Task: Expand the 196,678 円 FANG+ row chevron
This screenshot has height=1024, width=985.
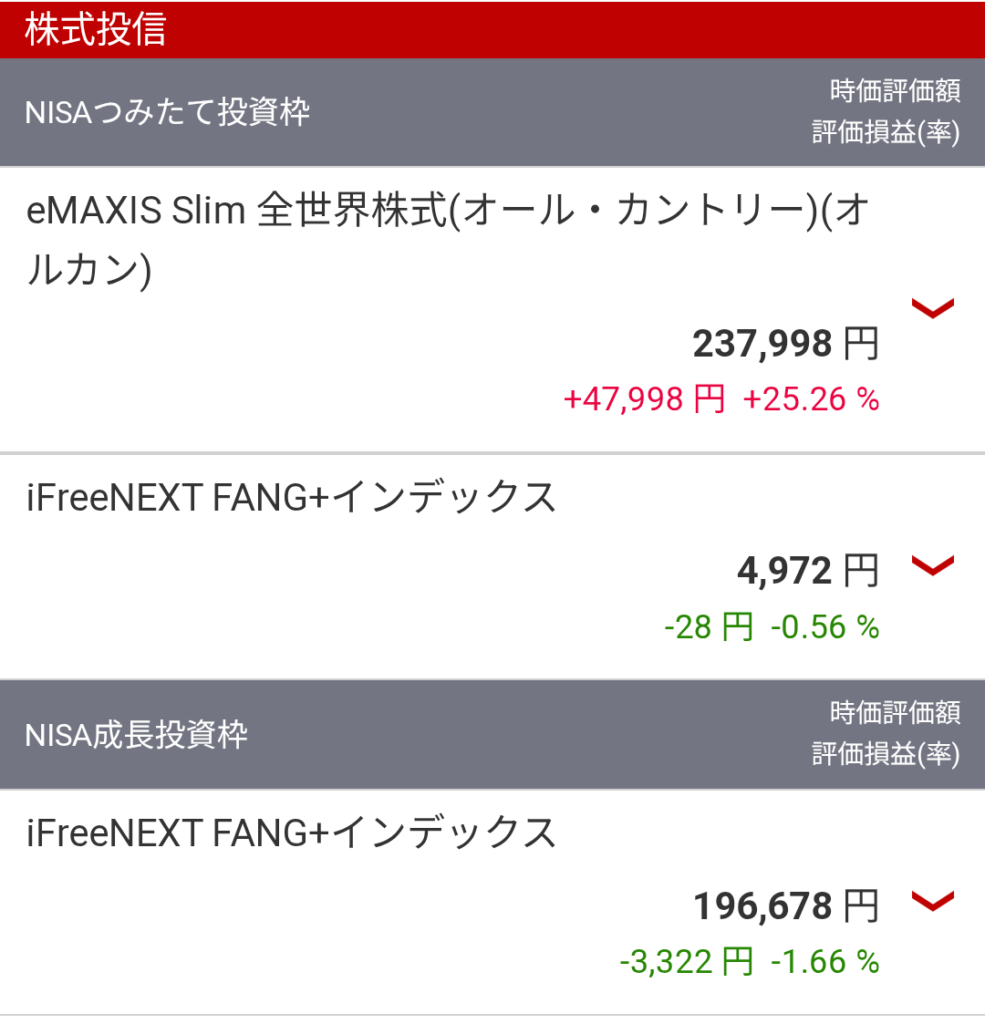Action: pos(934,903)
